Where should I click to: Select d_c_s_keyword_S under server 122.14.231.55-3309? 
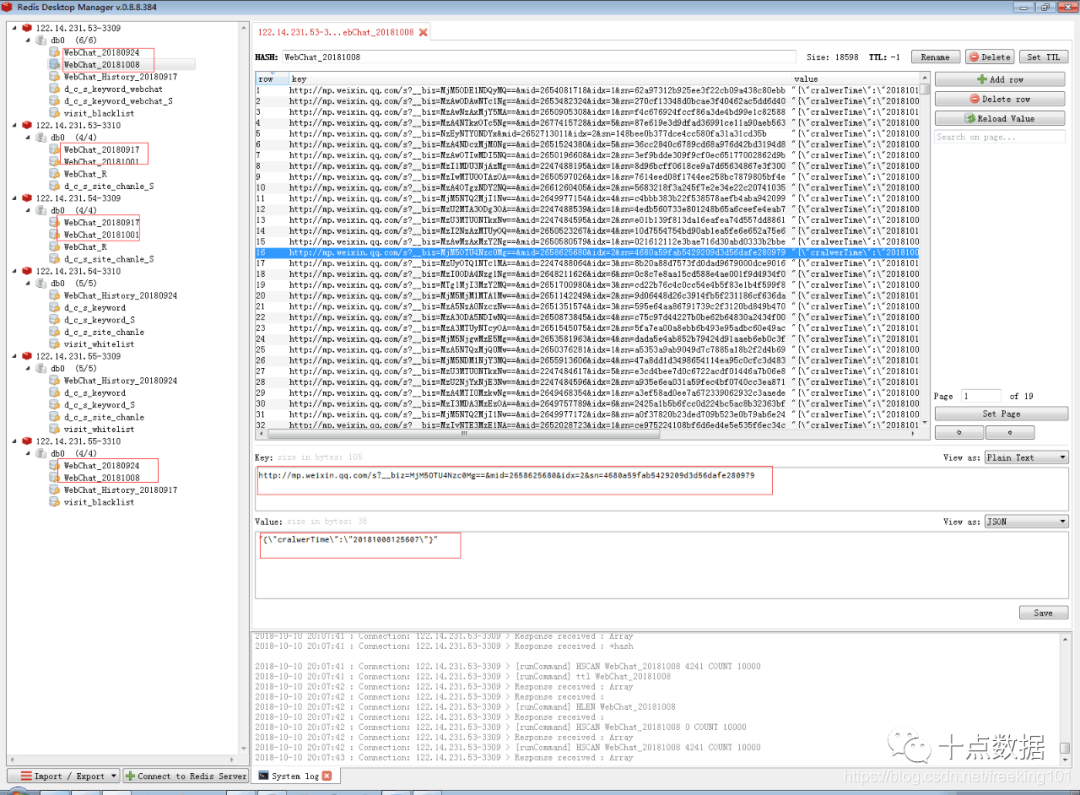tap(99, 405)
